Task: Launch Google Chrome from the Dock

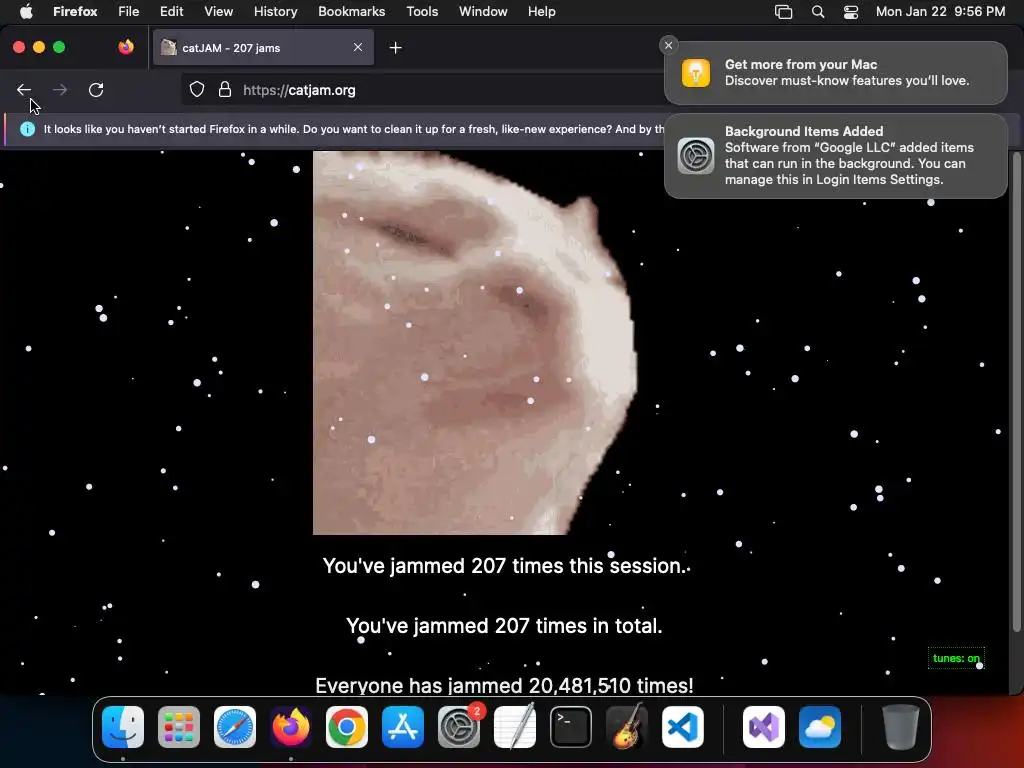Action: pyautogui.click(x=347, y=727)
